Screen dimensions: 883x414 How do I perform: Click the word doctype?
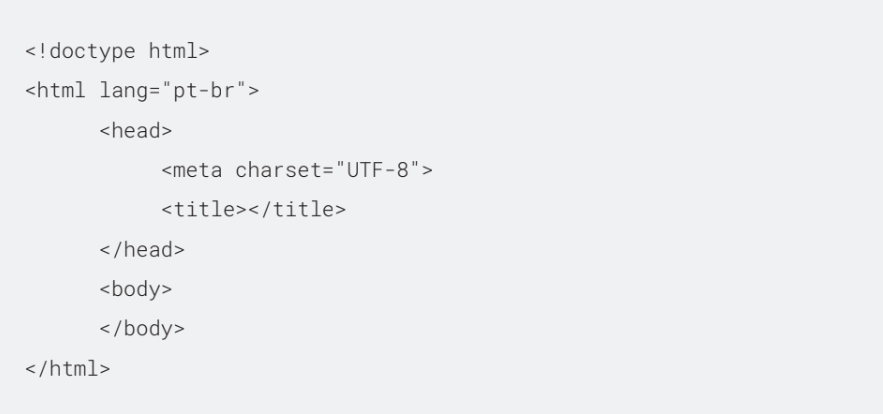pyautogui.click(x=92, y=52)
